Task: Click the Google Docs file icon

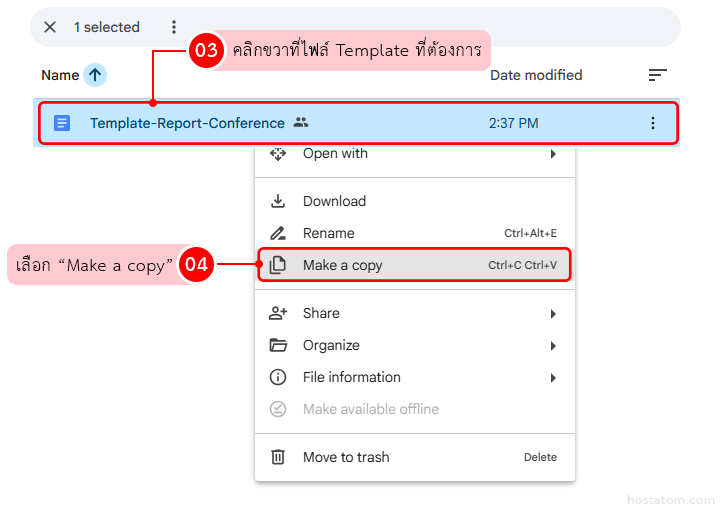Action: (x=62, y=123)
